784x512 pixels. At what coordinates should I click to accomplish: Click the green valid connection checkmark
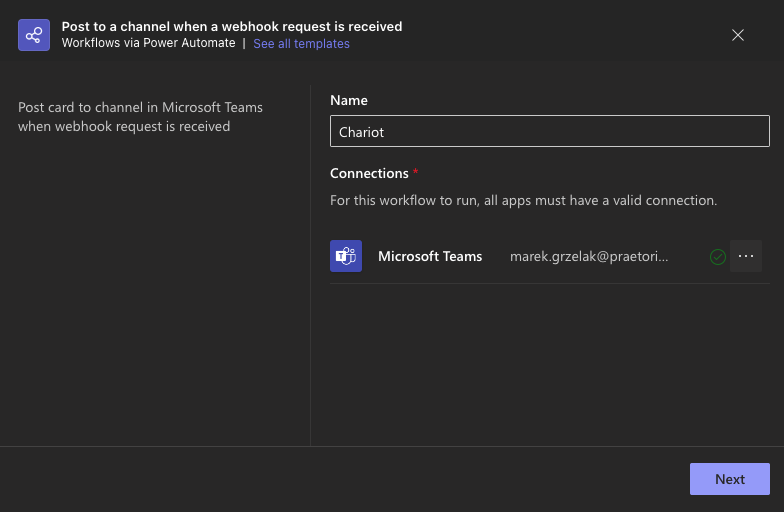tap(718, 256)
